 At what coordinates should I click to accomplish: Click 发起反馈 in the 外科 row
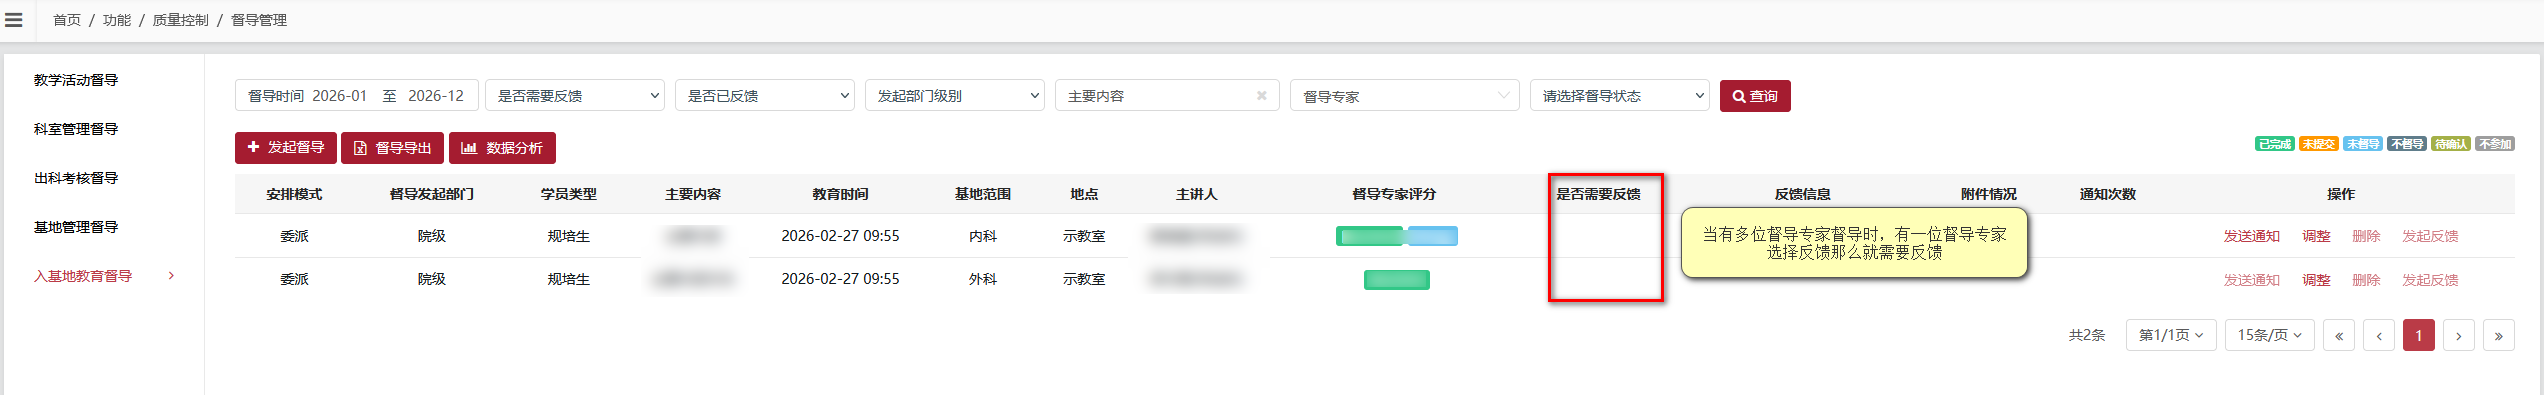tap(2430, 280)
